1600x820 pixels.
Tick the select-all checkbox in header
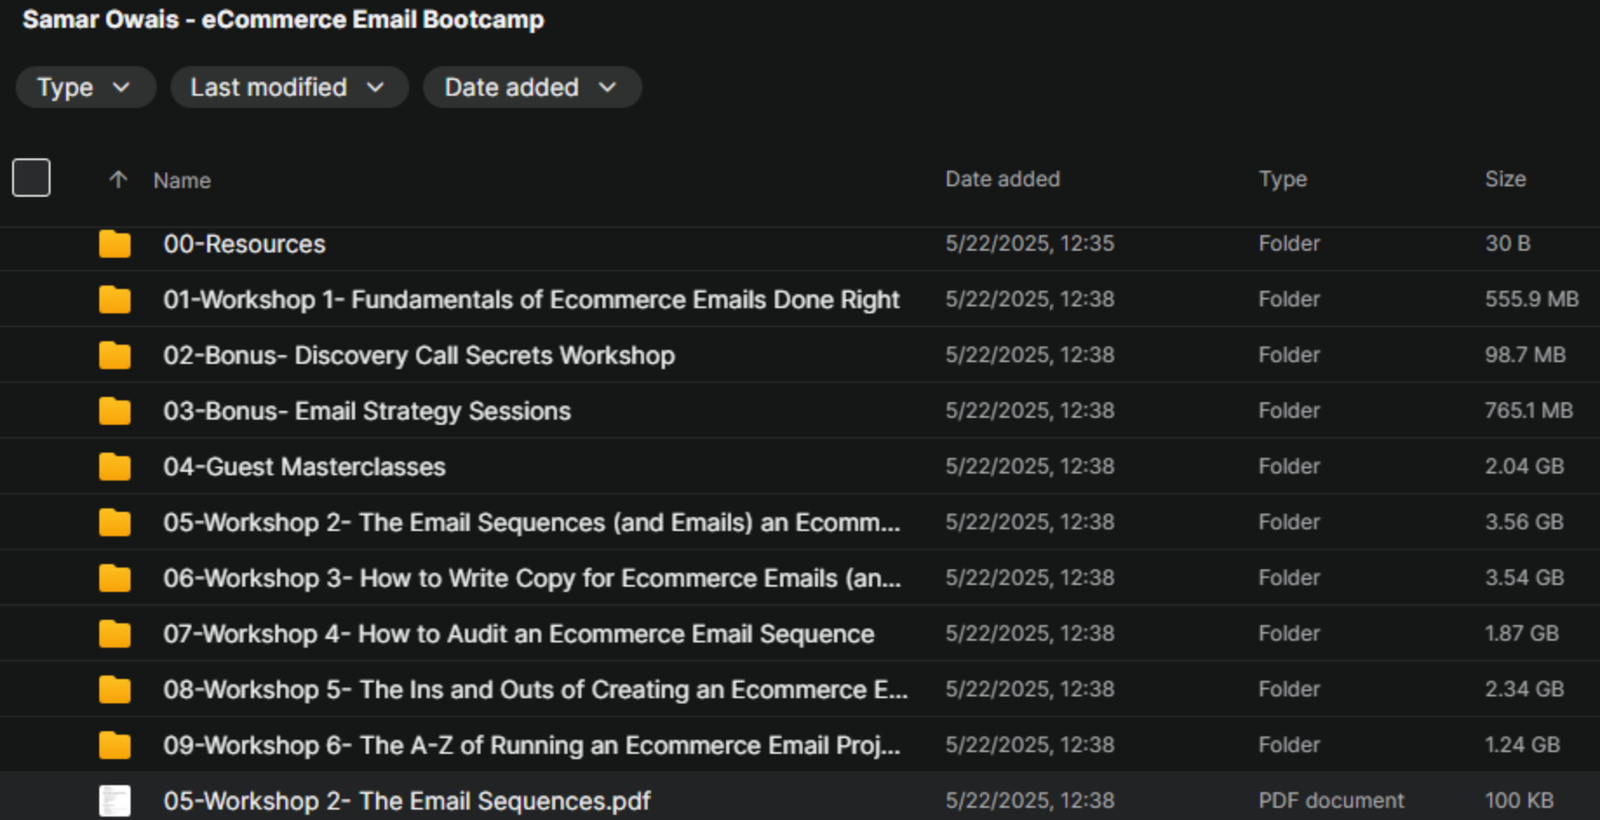pos(31,178)
